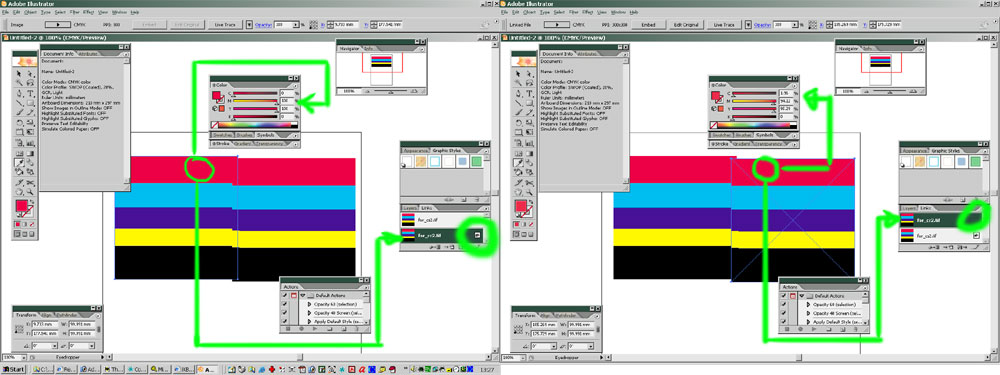Toggle Apply Default Style action checkmark, left window
Screen dimensions: 1000x375
pos(284,321)
